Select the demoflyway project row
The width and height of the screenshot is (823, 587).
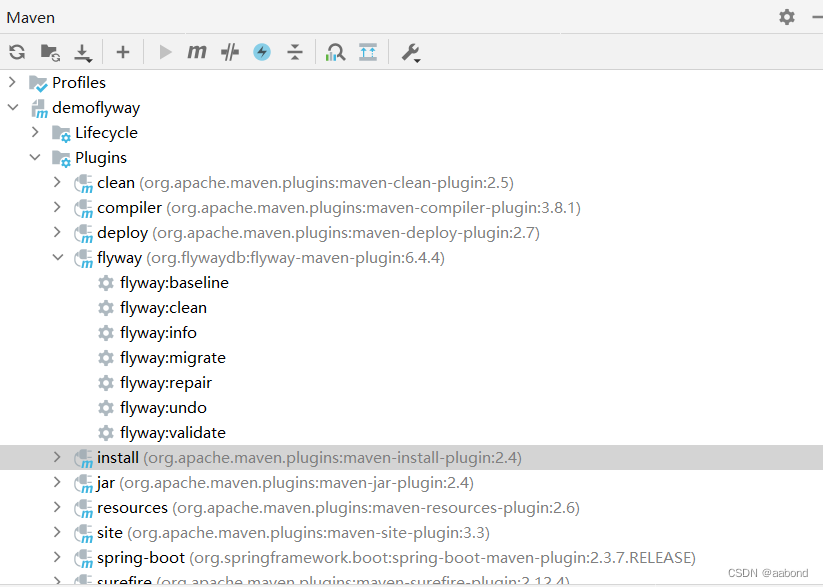(412, 108)
